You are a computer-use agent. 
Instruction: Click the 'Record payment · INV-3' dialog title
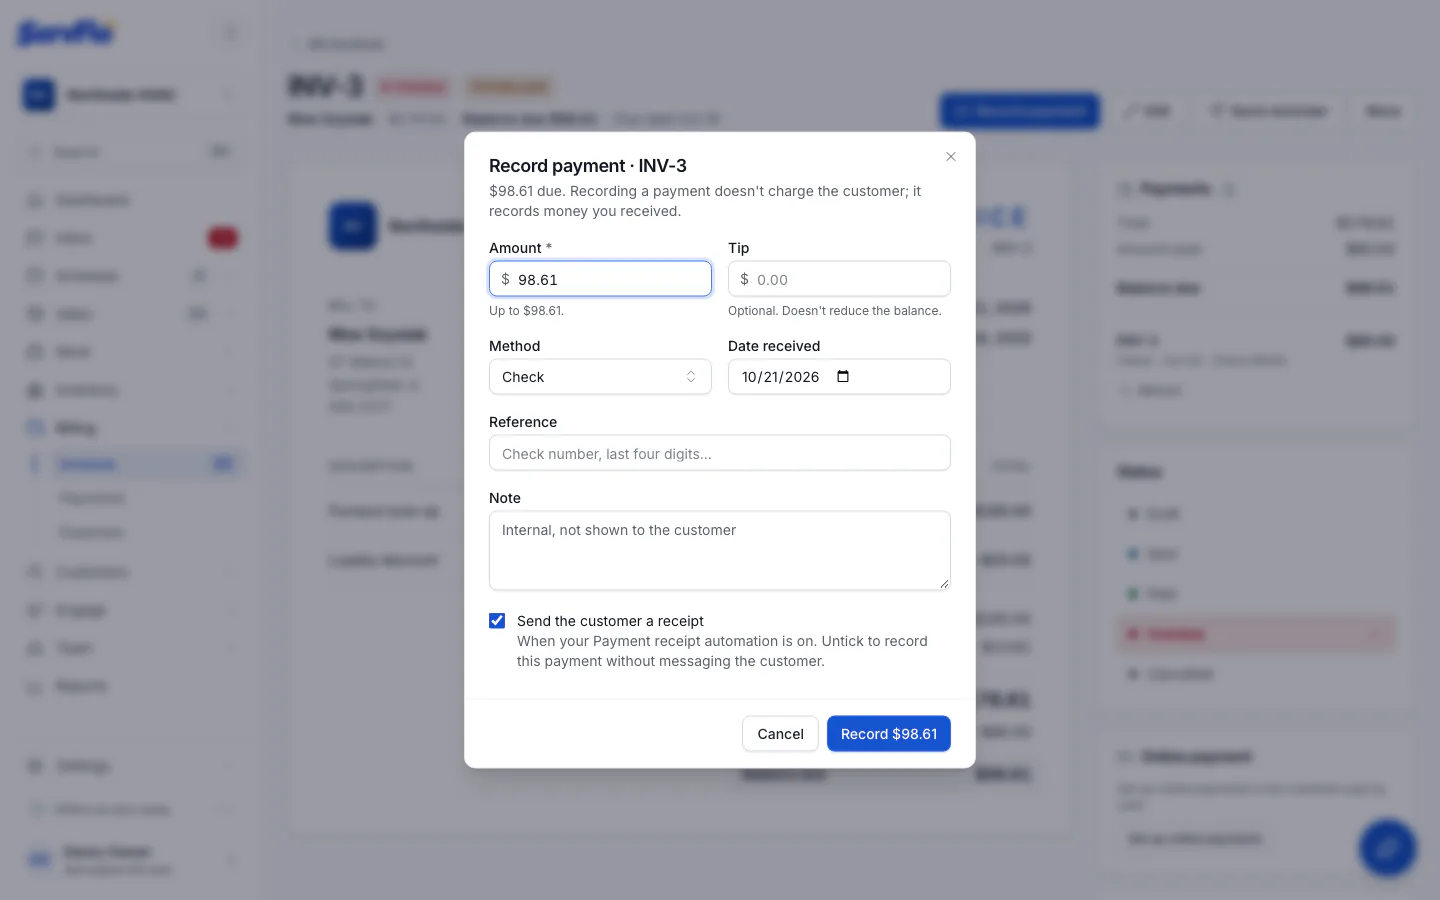588,166
